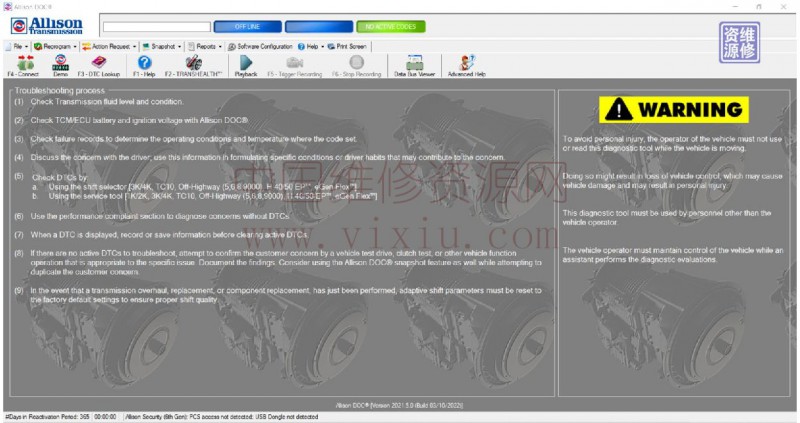Expand the Snapshot dropdown arrow
Screen dimensions: 800x423
(x=180, y=47)
